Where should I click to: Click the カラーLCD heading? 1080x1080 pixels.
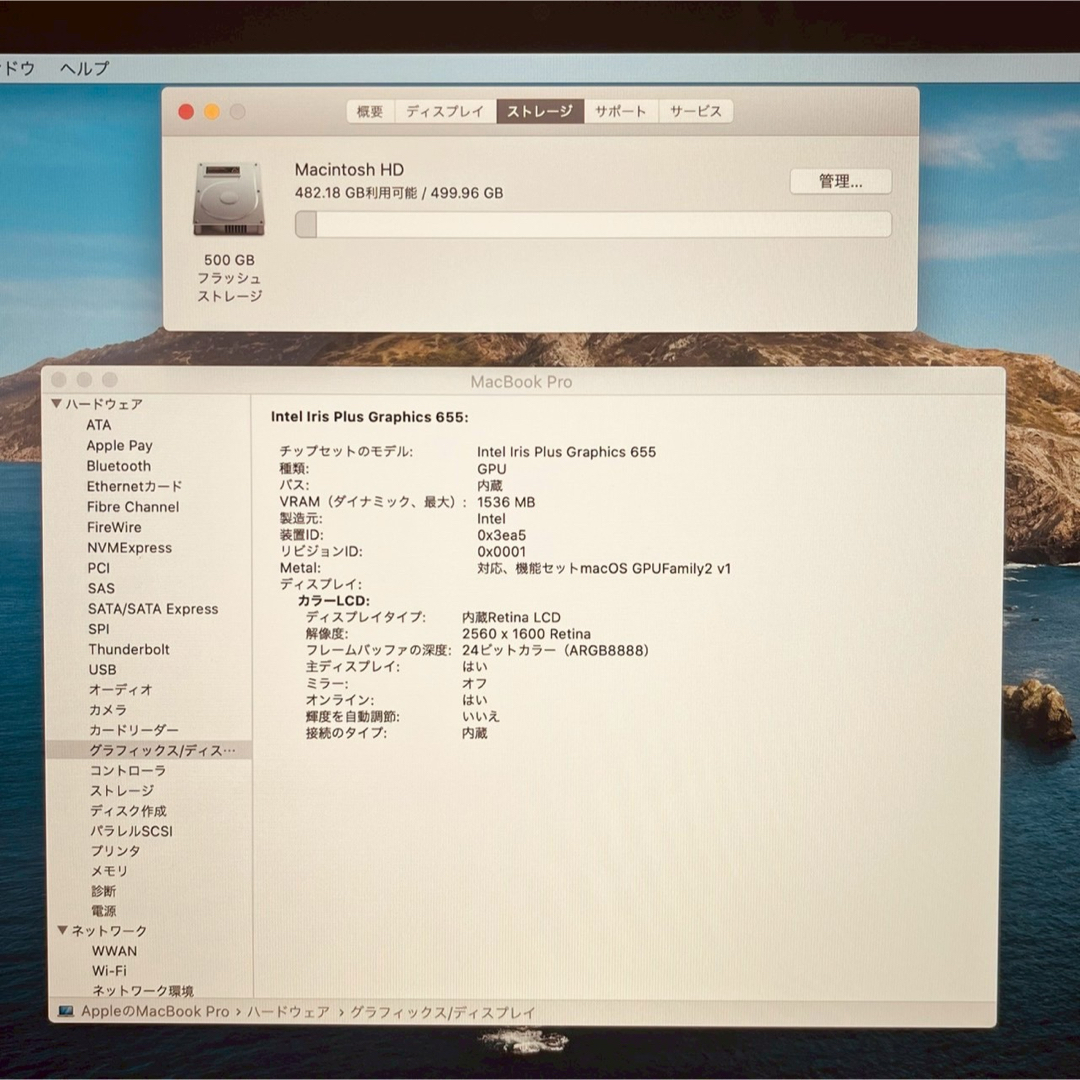[333, 601]
